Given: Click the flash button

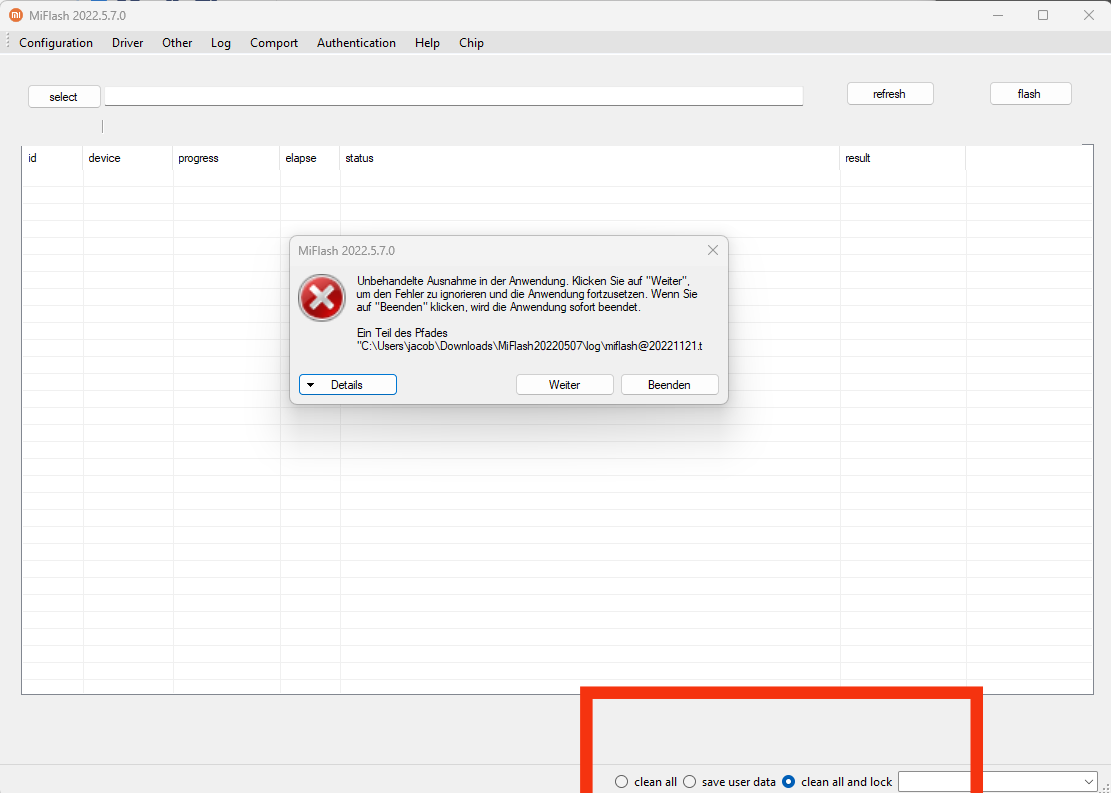Looking at the screenshot, I should [x=1030, y=94].
